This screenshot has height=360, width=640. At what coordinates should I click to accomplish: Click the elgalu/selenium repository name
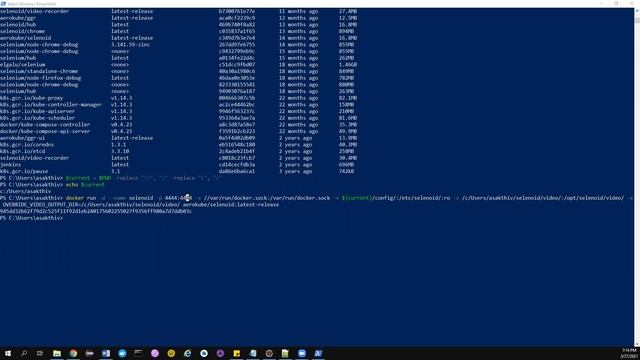point(22,64)
